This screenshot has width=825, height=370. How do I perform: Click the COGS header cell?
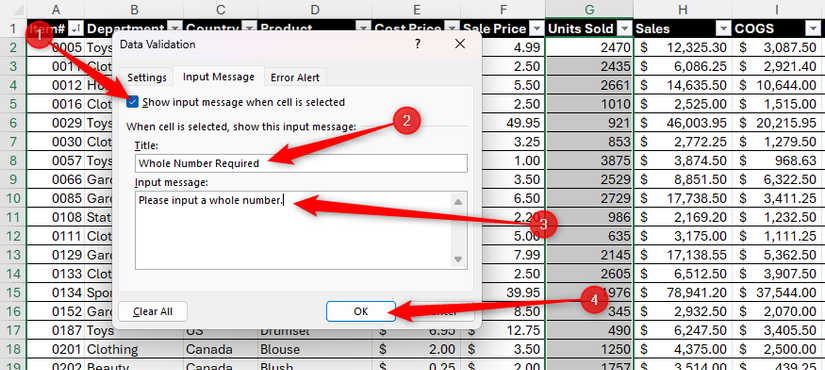click(x=778, y=29)
